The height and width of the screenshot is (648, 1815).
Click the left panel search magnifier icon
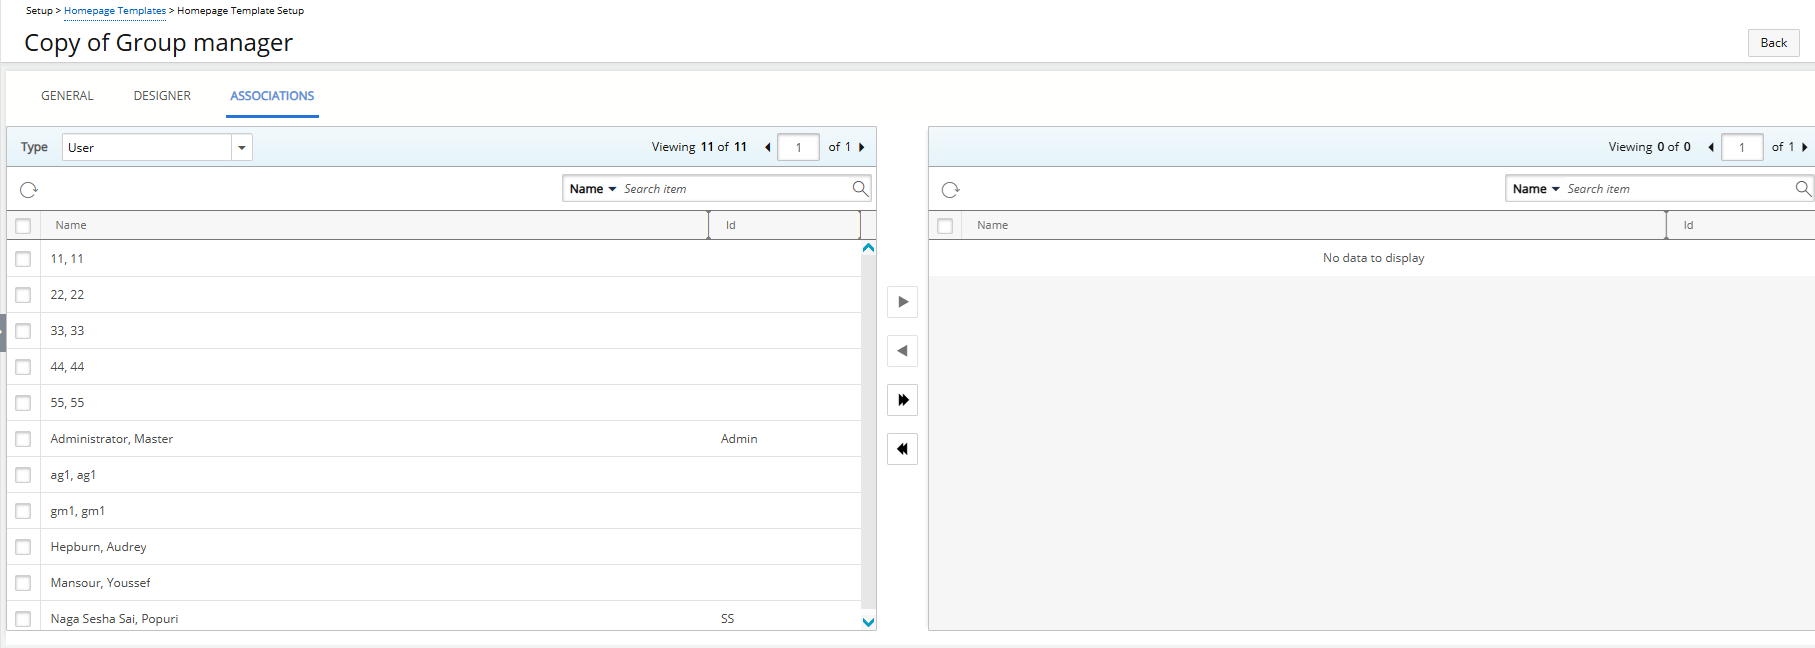click(x=859, y=189)
